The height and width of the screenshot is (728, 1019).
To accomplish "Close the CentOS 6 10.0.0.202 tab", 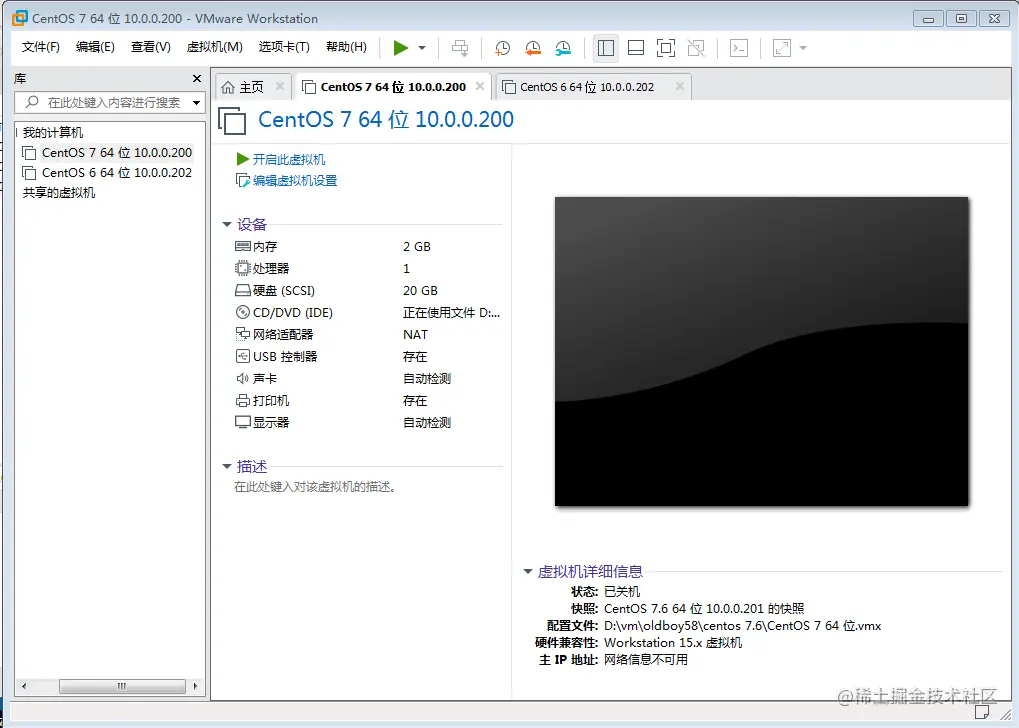I will coord(680,86).
